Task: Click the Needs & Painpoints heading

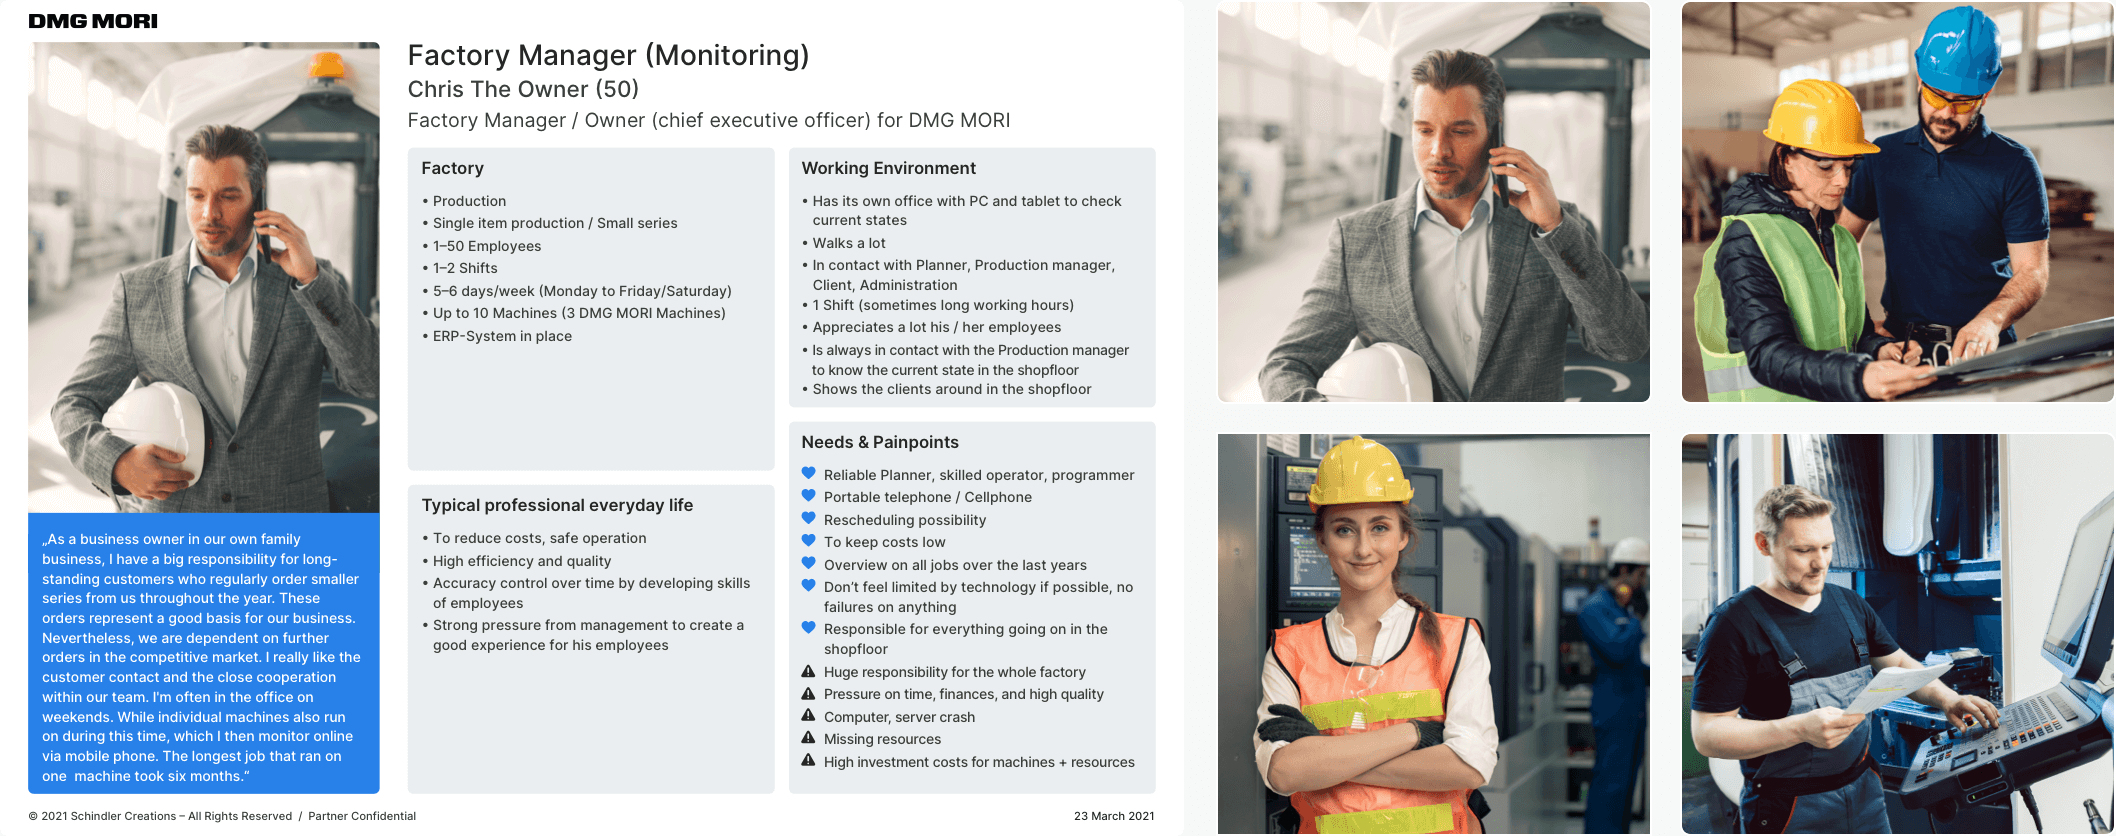Action: point(880,442)
